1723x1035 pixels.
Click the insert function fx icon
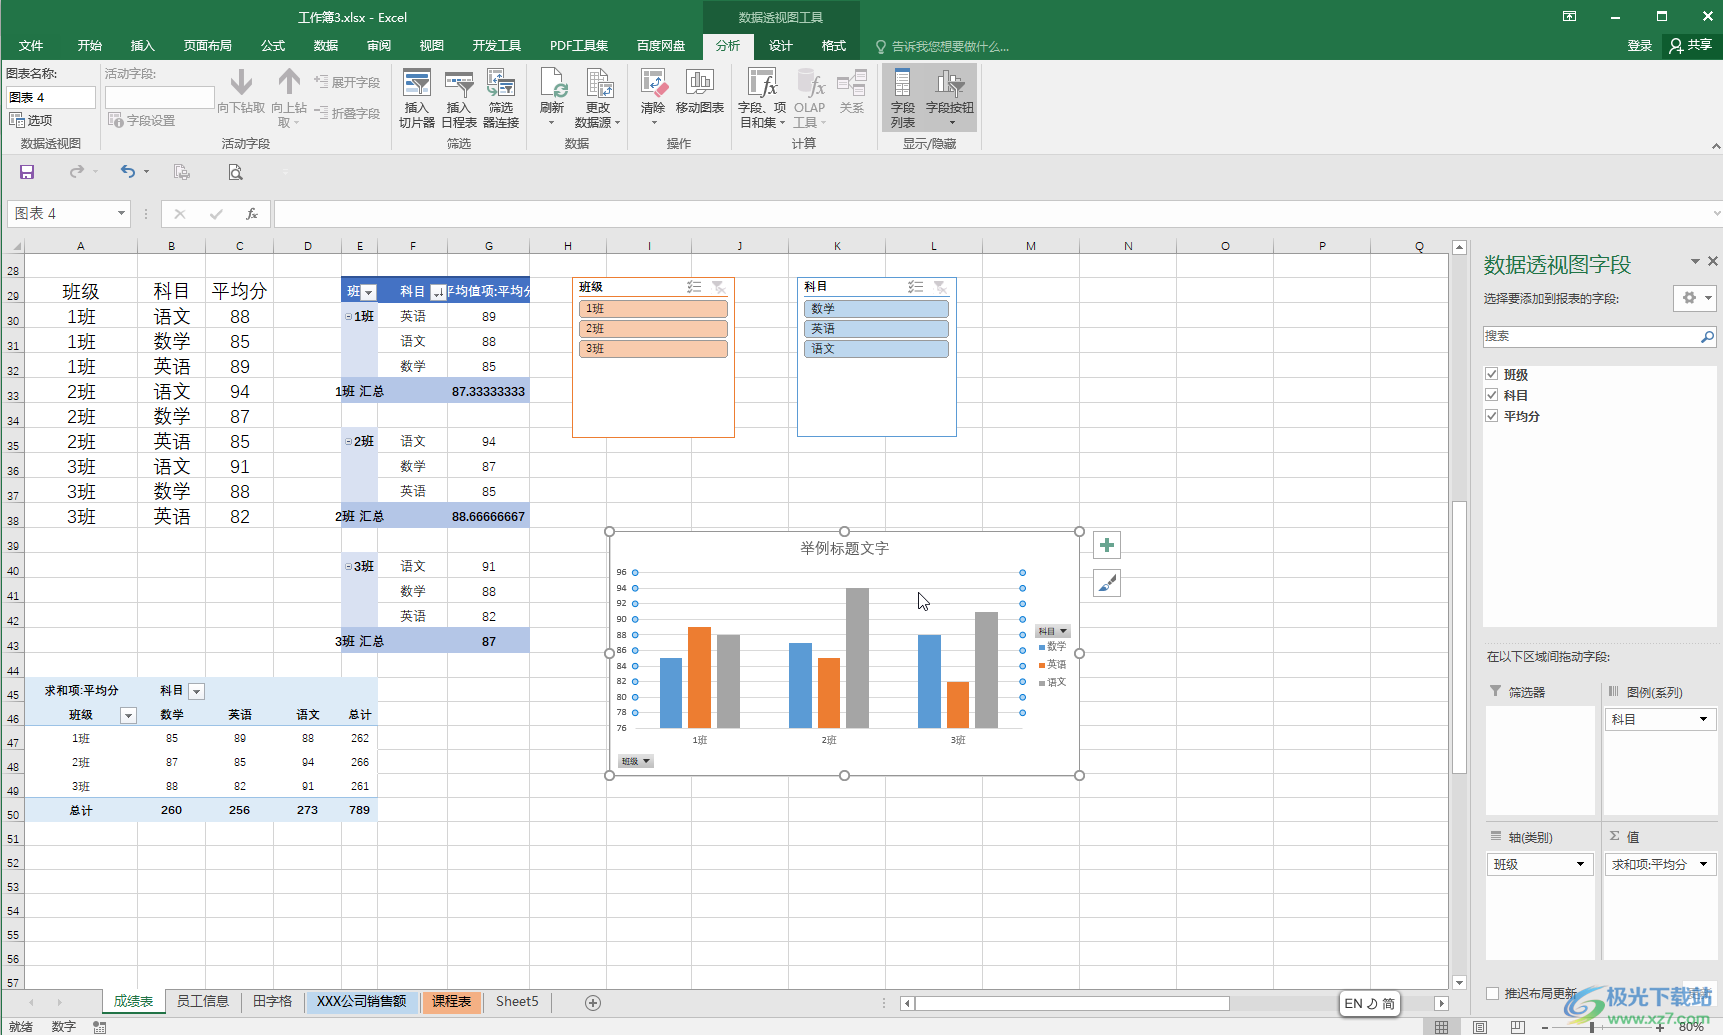[252, 213]
